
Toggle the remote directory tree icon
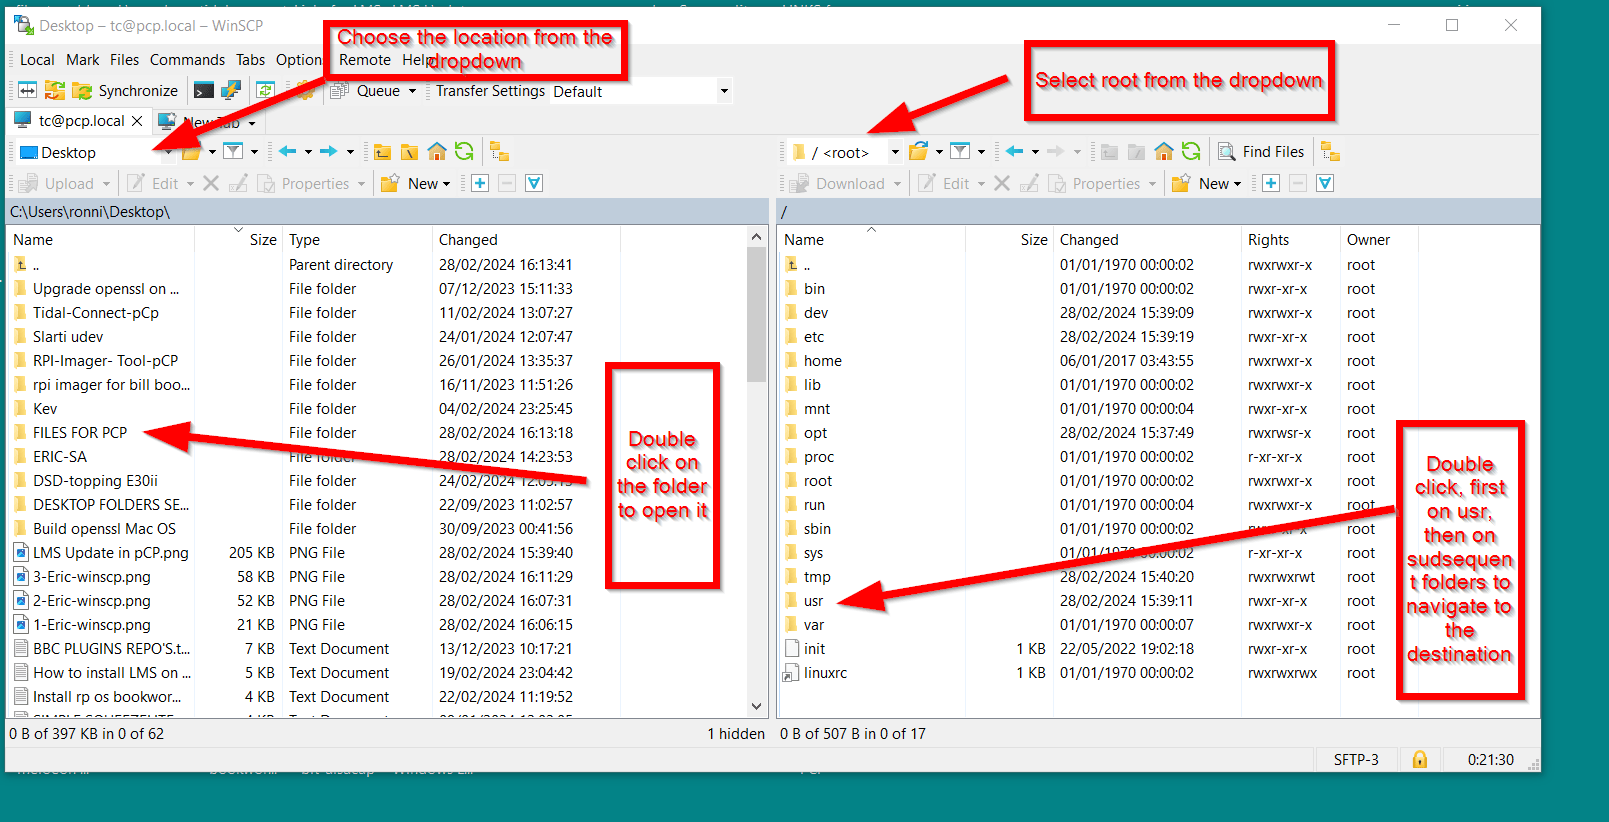click(x=1330, y=152)
